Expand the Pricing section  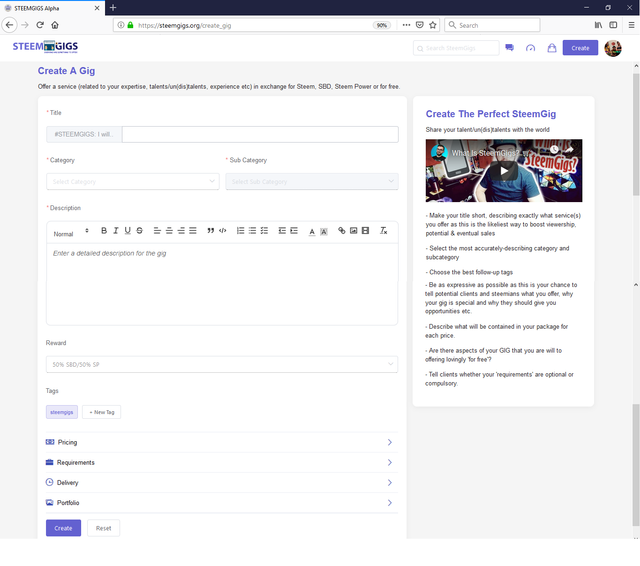click(222, 442)
